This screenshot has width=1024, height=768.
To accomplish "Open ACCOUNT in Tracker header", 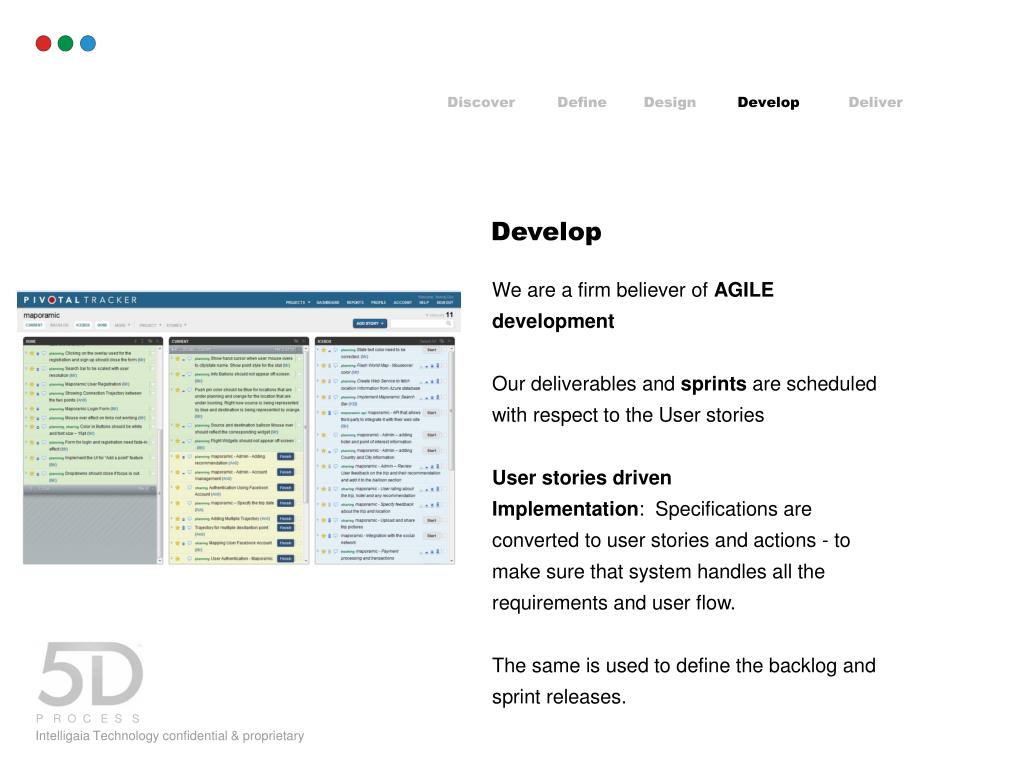I will click(x=403, y=302).
